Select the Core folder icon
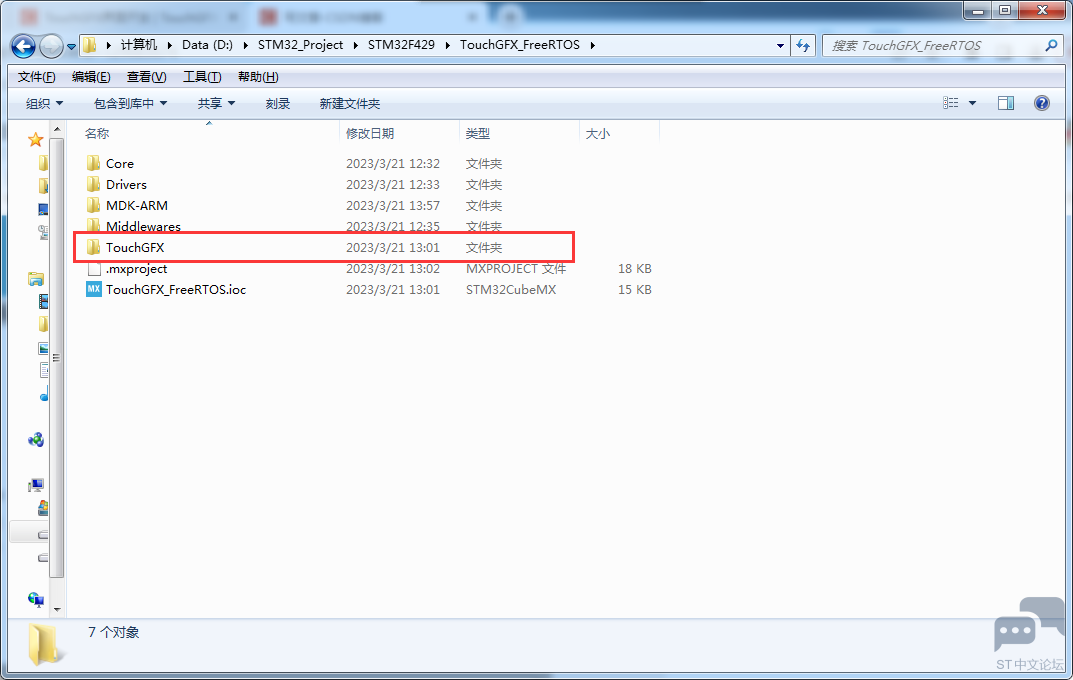The height and width of the screenshot is (680, 1073). click(x=94, y=163)
